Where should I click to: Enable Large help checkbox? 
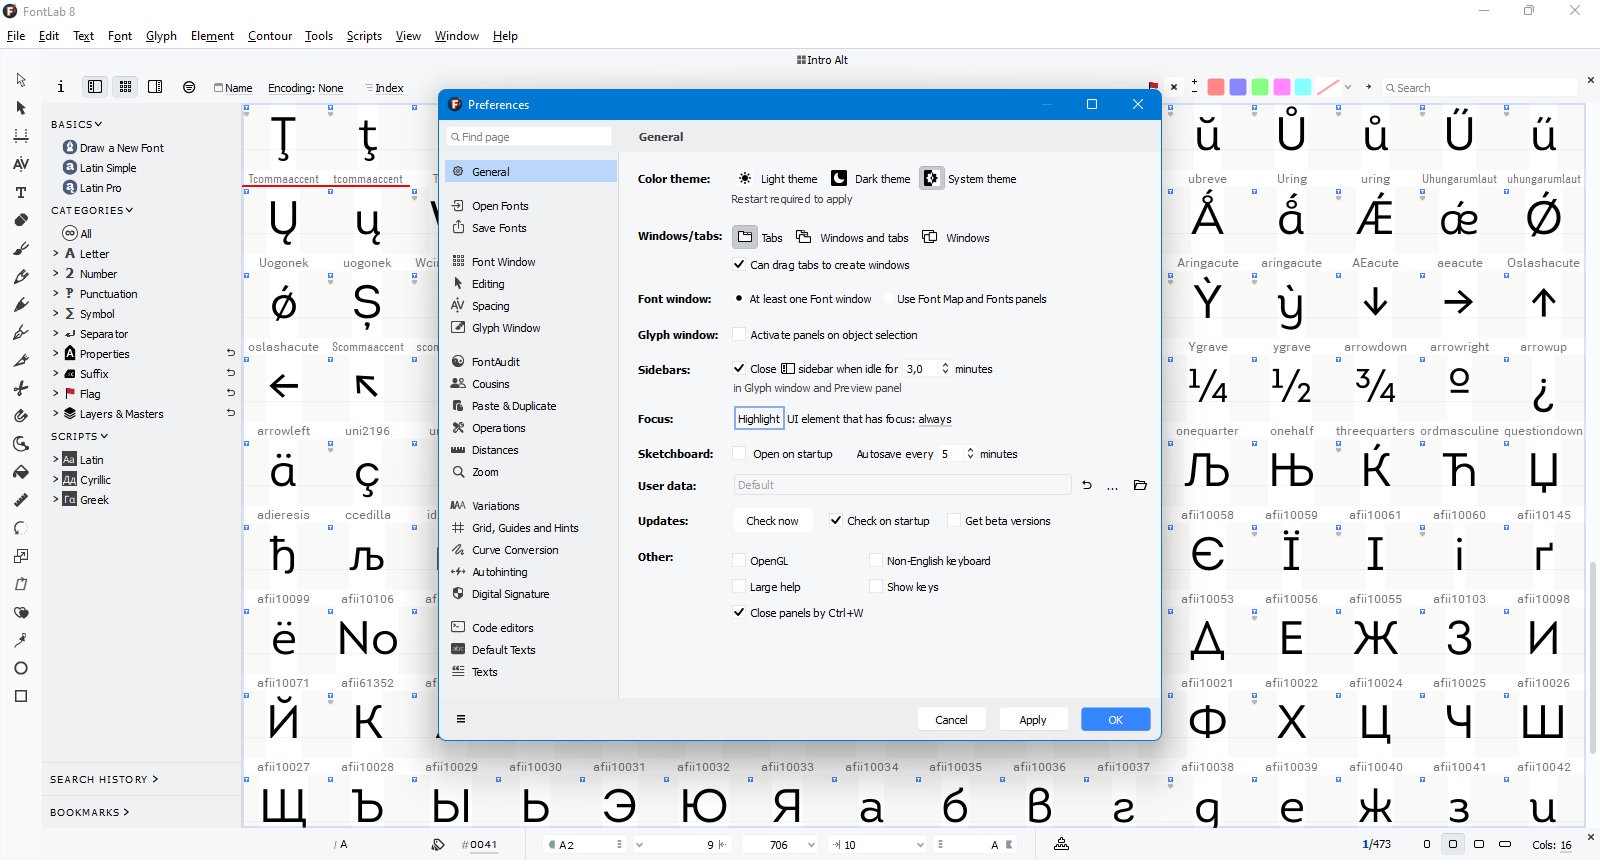pos(739,587)
